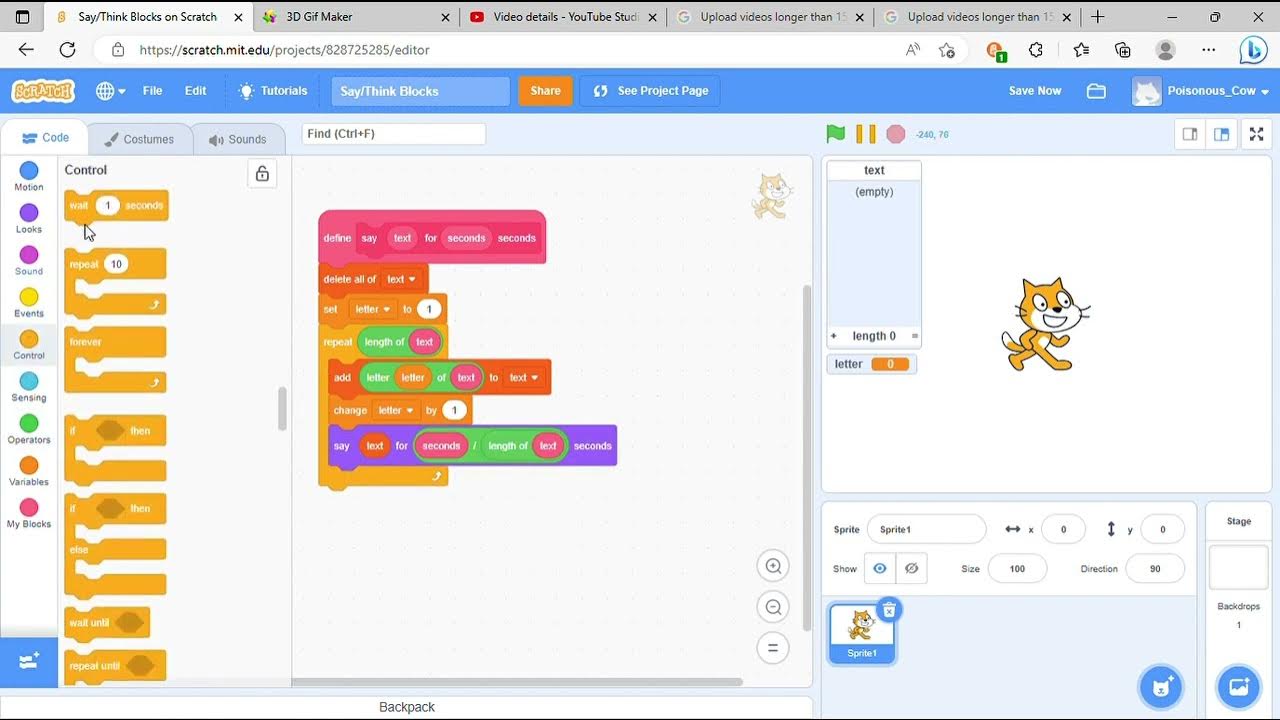Viewport: 1280px width, 720px height.
Task: Select the Stage backdrop thumbnail
Action: pos(1238,568)
